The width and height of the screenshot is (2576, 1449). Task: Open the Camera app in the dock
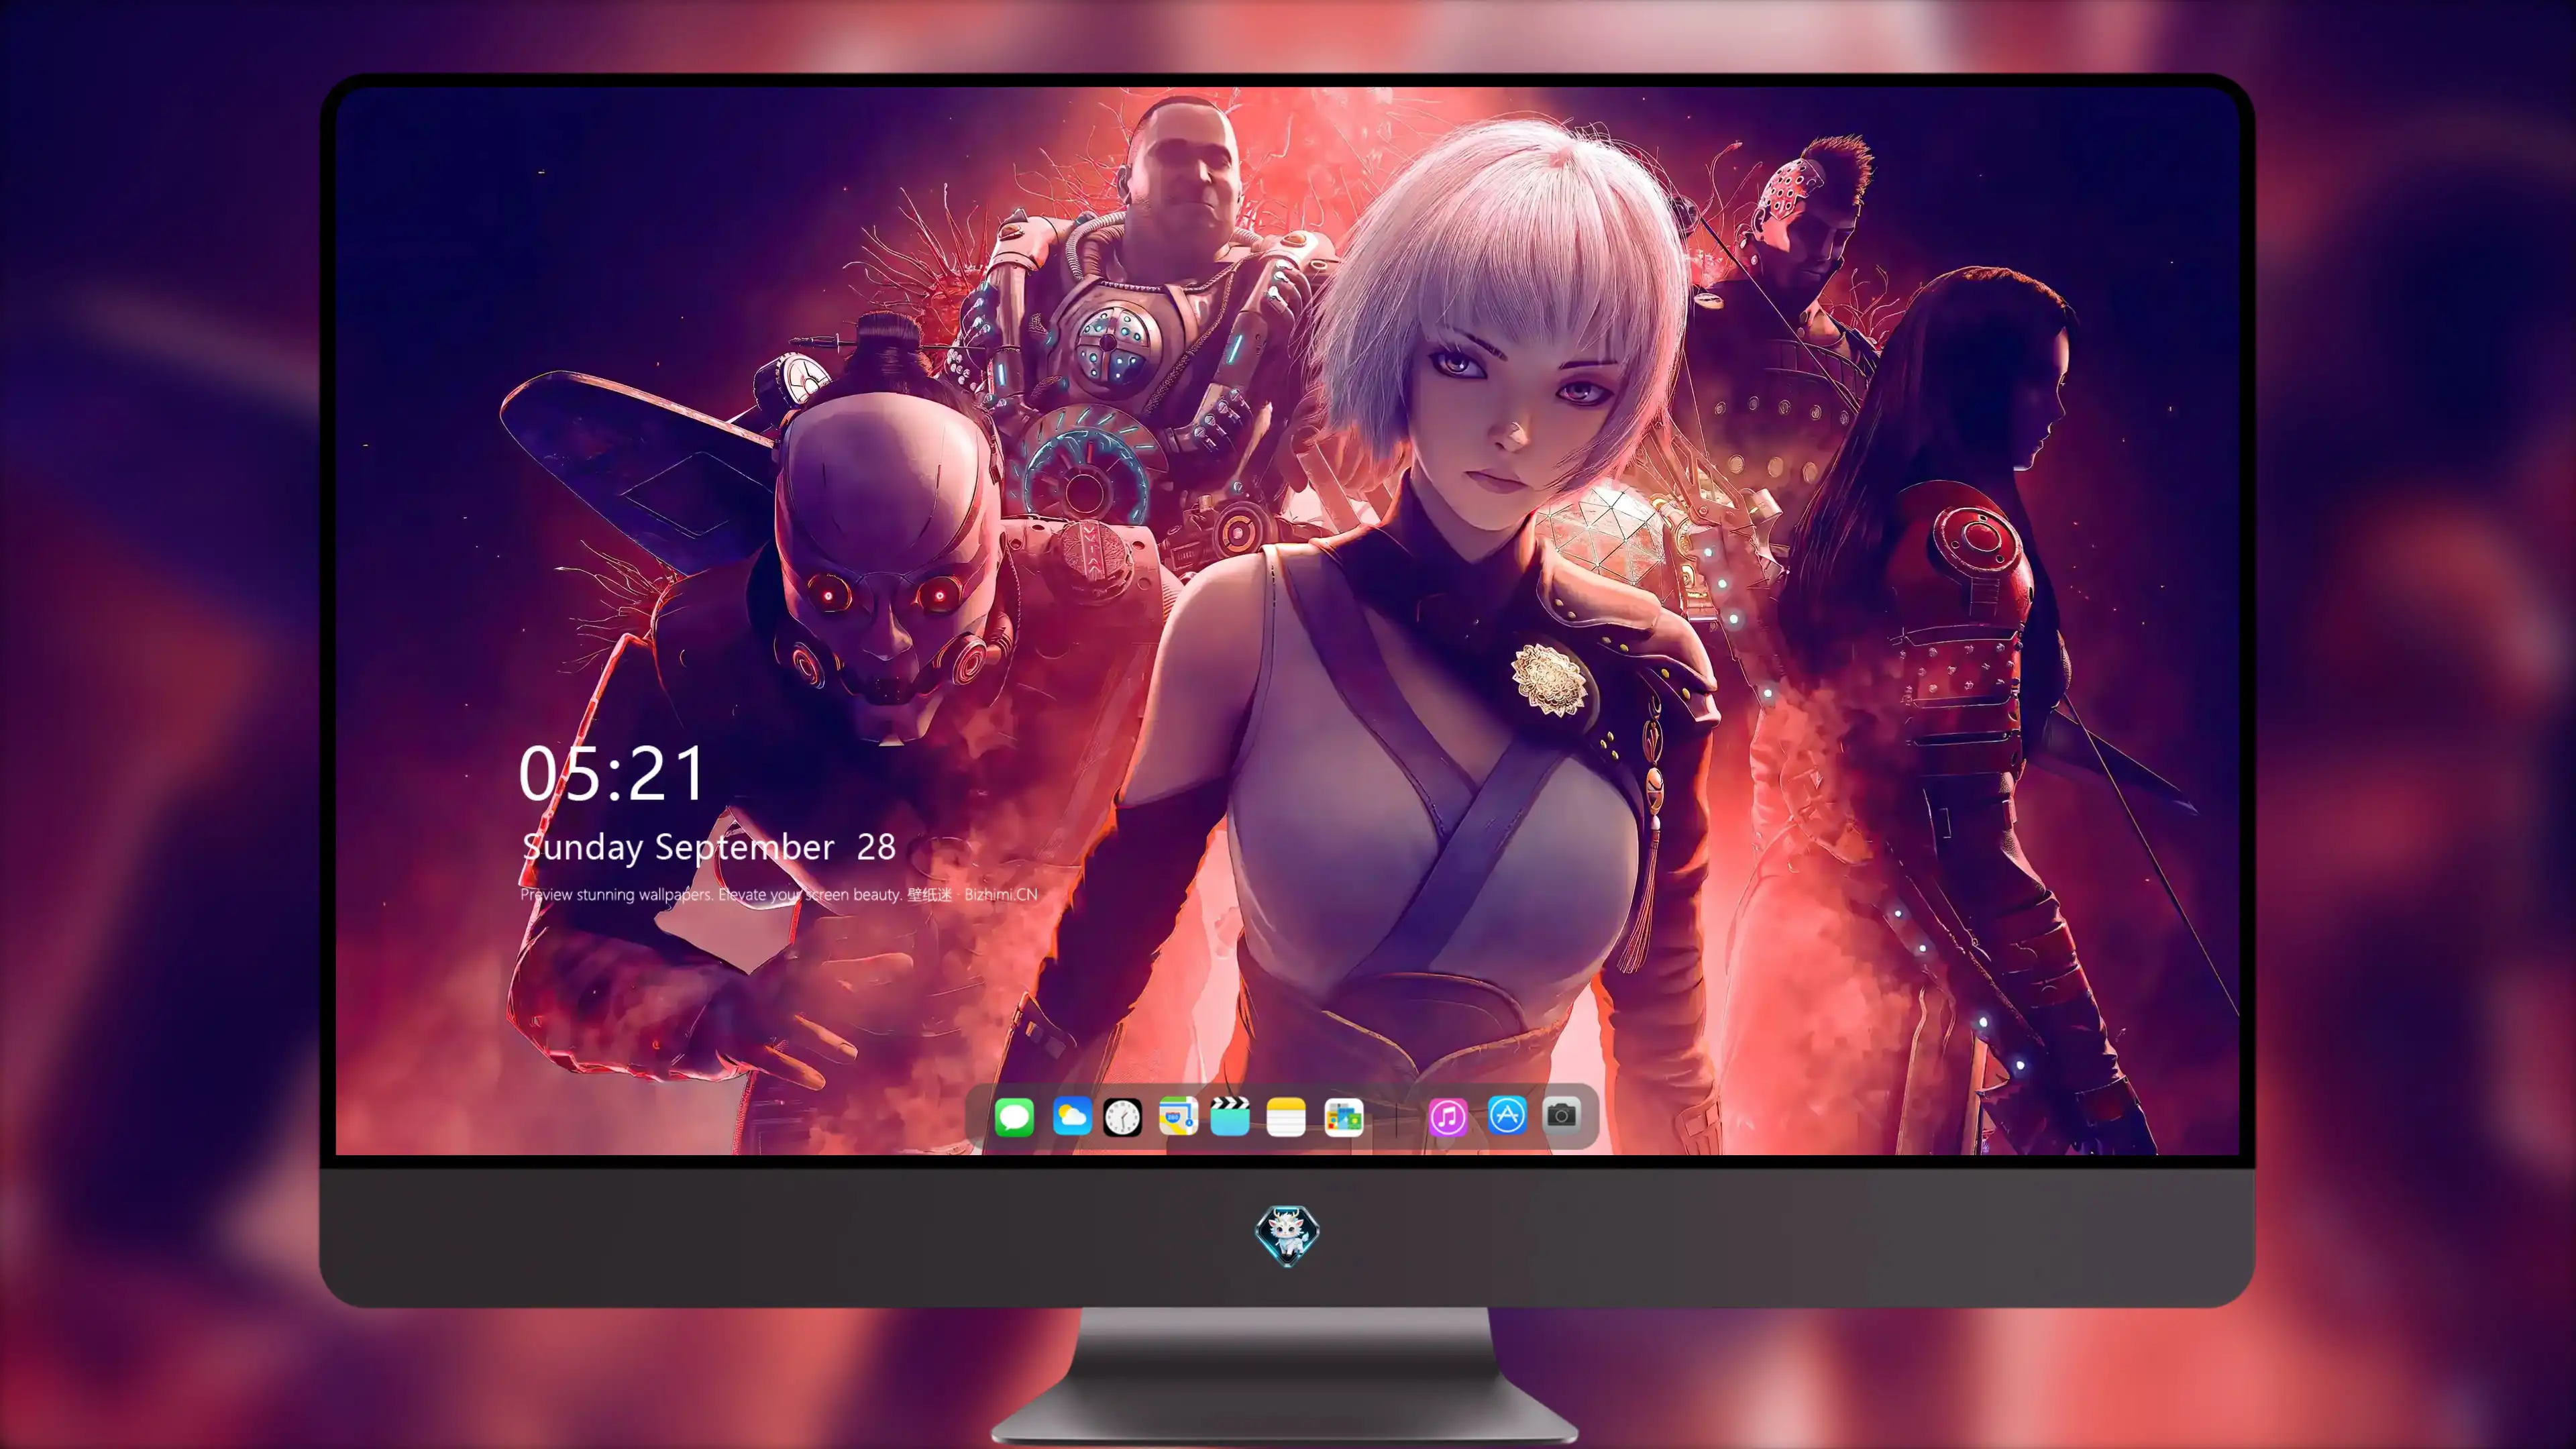1561,1115
